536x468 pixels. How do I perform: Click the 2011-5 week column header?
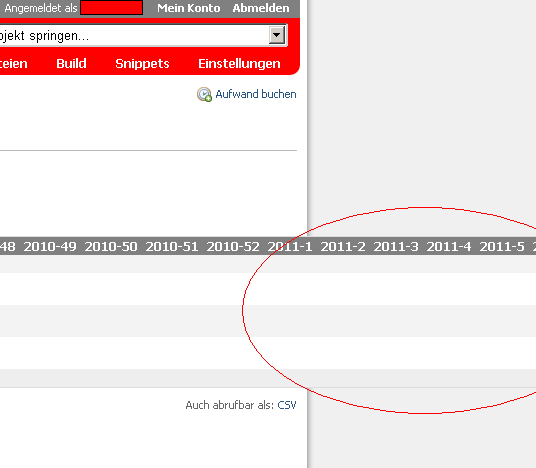502,246
